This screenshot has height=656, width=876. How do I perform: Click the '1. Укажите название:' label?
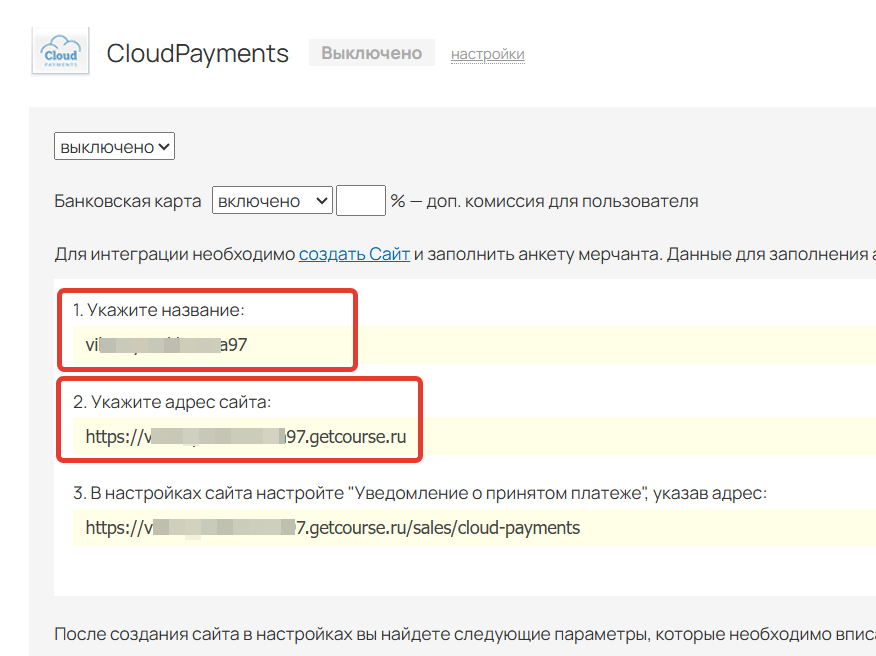(x=159, y=310)
